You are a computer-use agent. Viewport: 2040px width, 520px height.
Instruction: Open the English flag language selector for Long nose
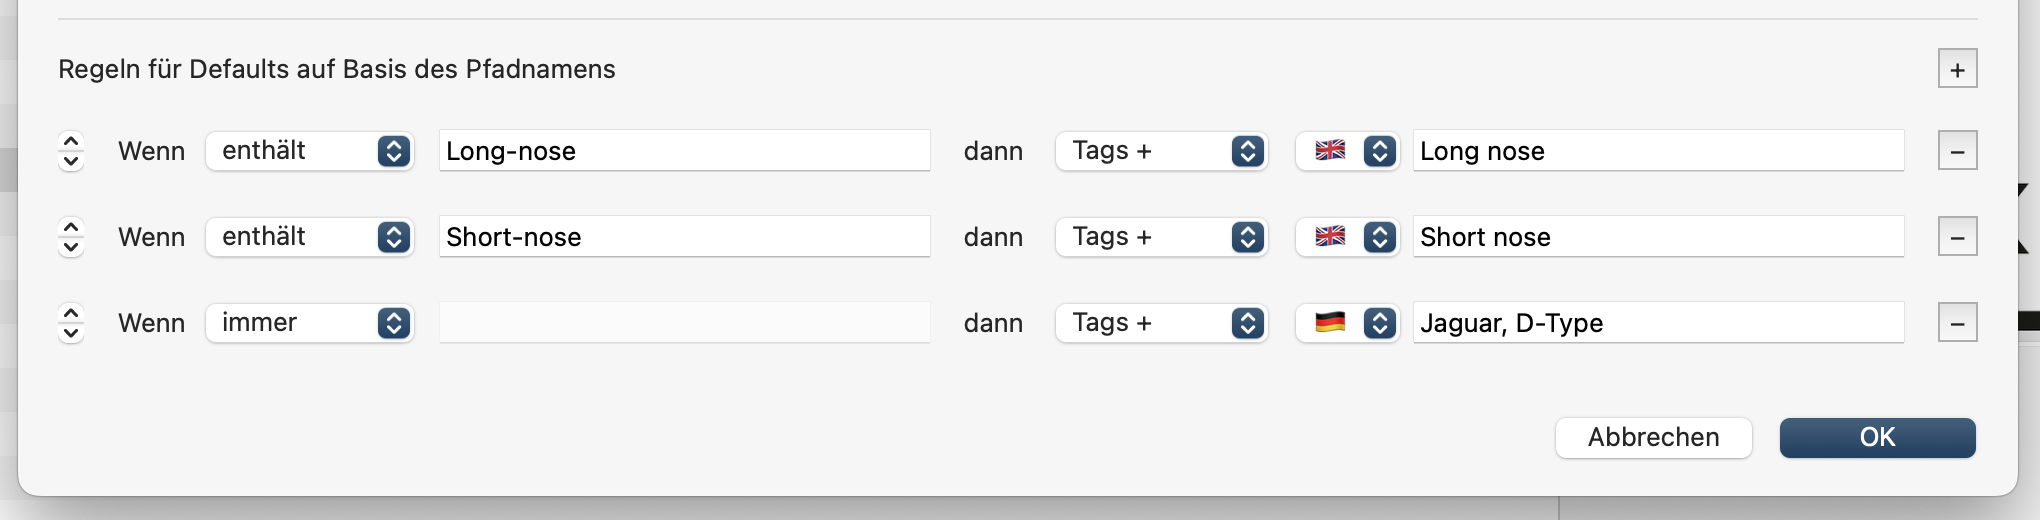pos(1347,151)
